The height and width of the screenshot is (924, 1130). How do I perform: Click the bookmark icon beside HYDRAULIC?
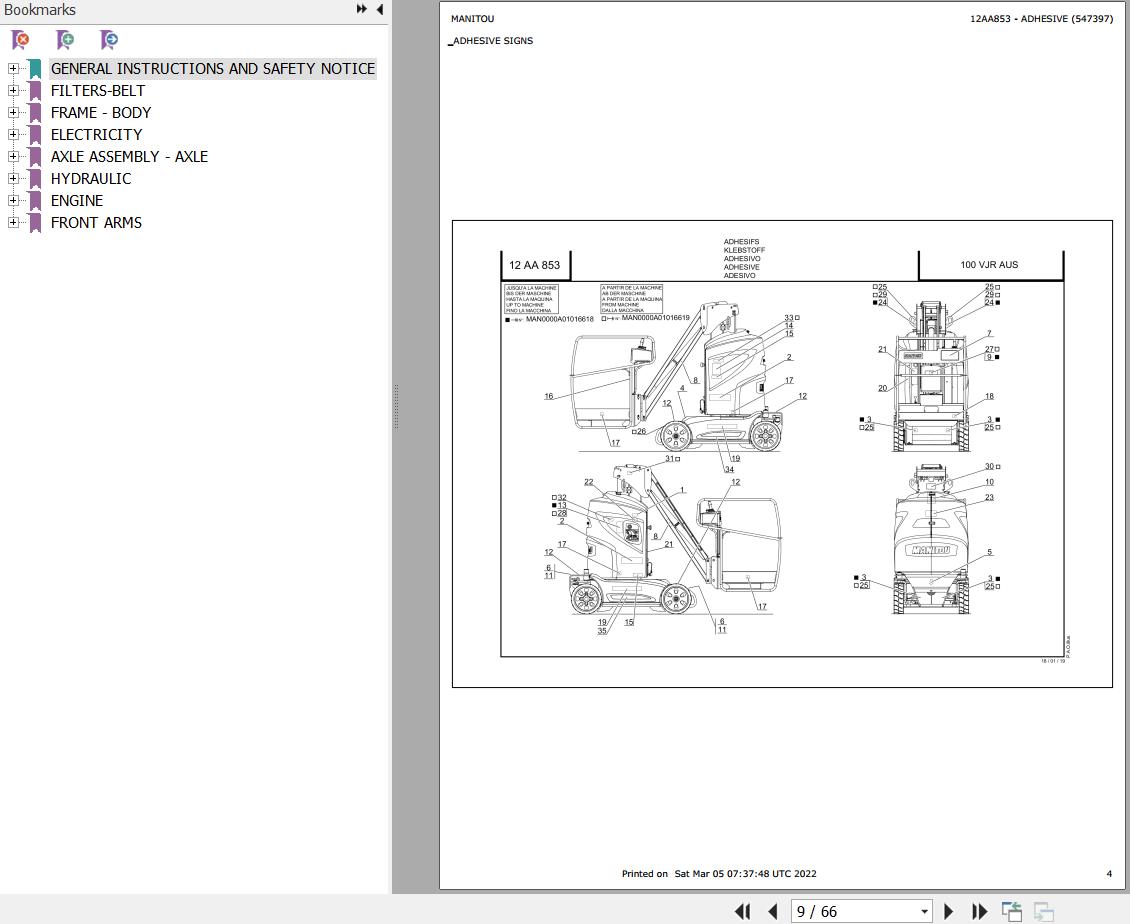[35, 179]
